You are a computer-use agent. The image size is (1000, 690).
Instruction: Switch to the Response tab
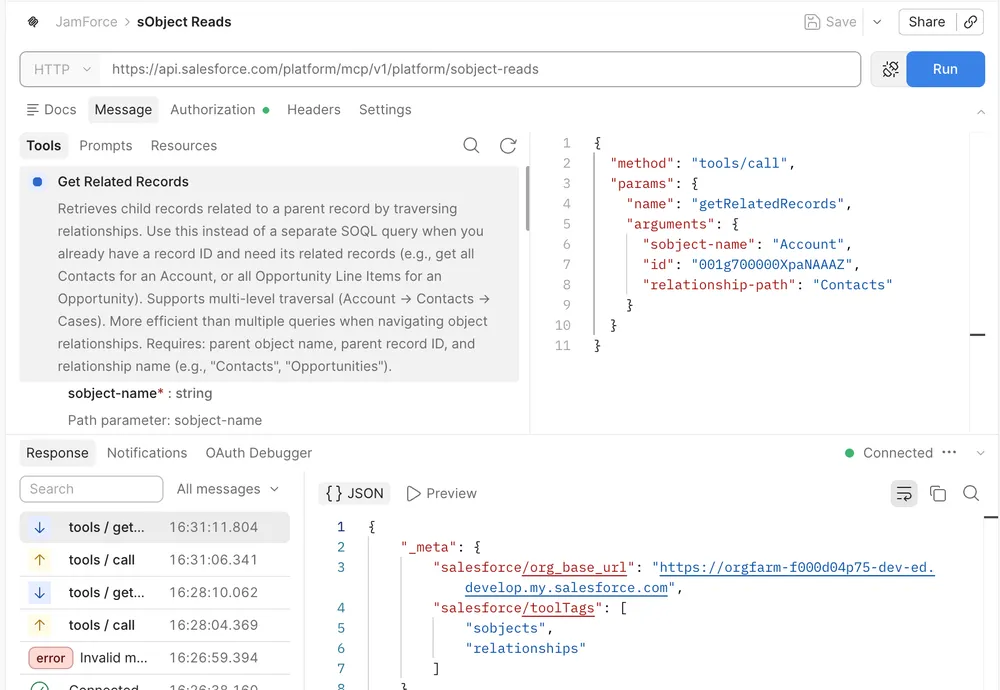[x=57, y=453]
